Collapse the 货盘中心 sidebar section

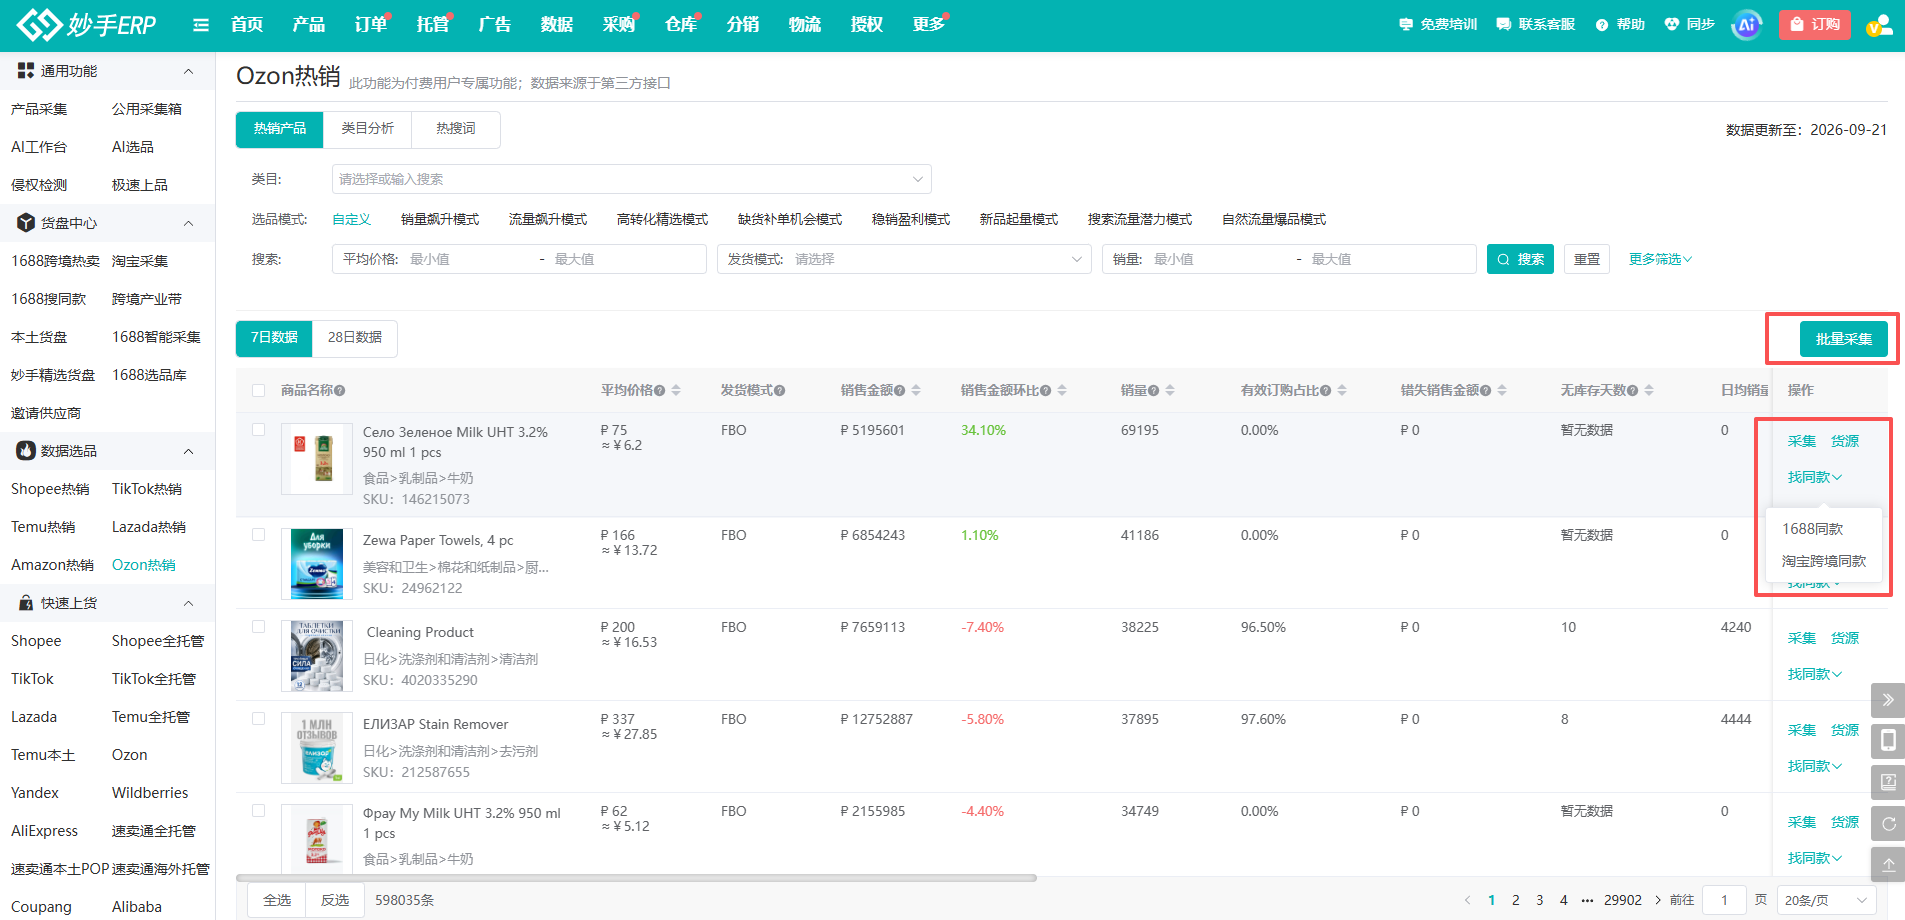pyautogui.click(x=188, y=223)
